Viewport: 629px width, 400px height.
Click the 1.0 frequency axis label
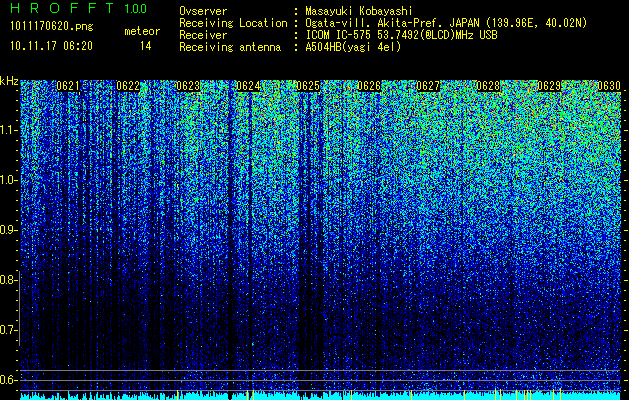tap(8, 180)
